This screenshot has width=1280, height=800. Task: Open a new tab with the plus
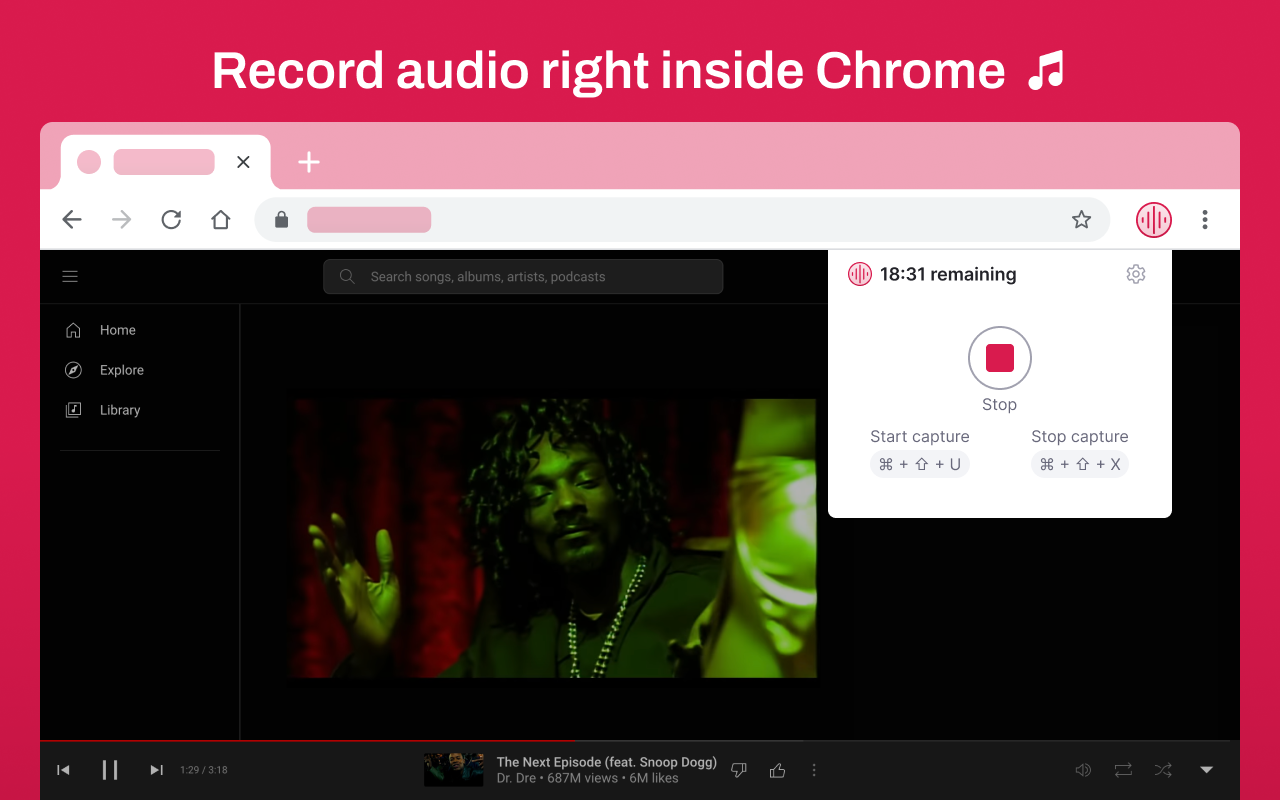coord(308,161)
